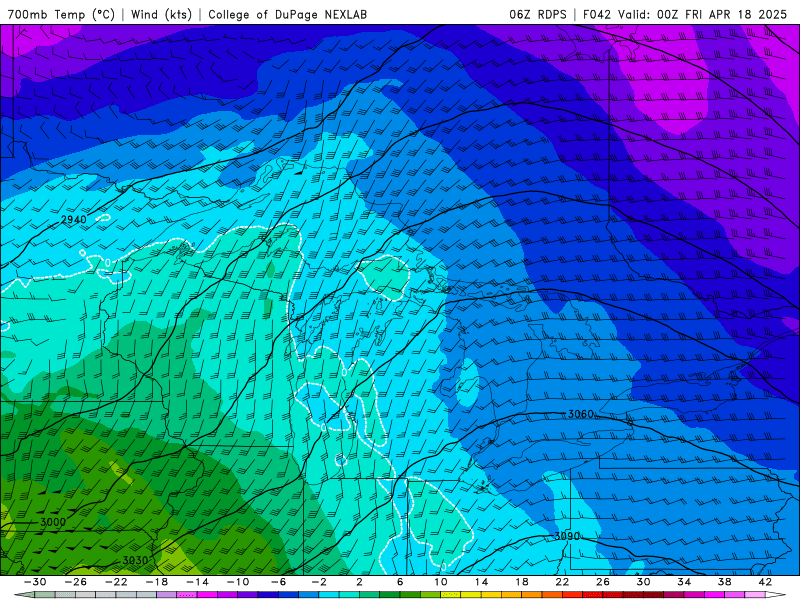Click the -30 value on temperature scale
The width and height of the screenshot is (800, 600).
[x=35, y=582]
